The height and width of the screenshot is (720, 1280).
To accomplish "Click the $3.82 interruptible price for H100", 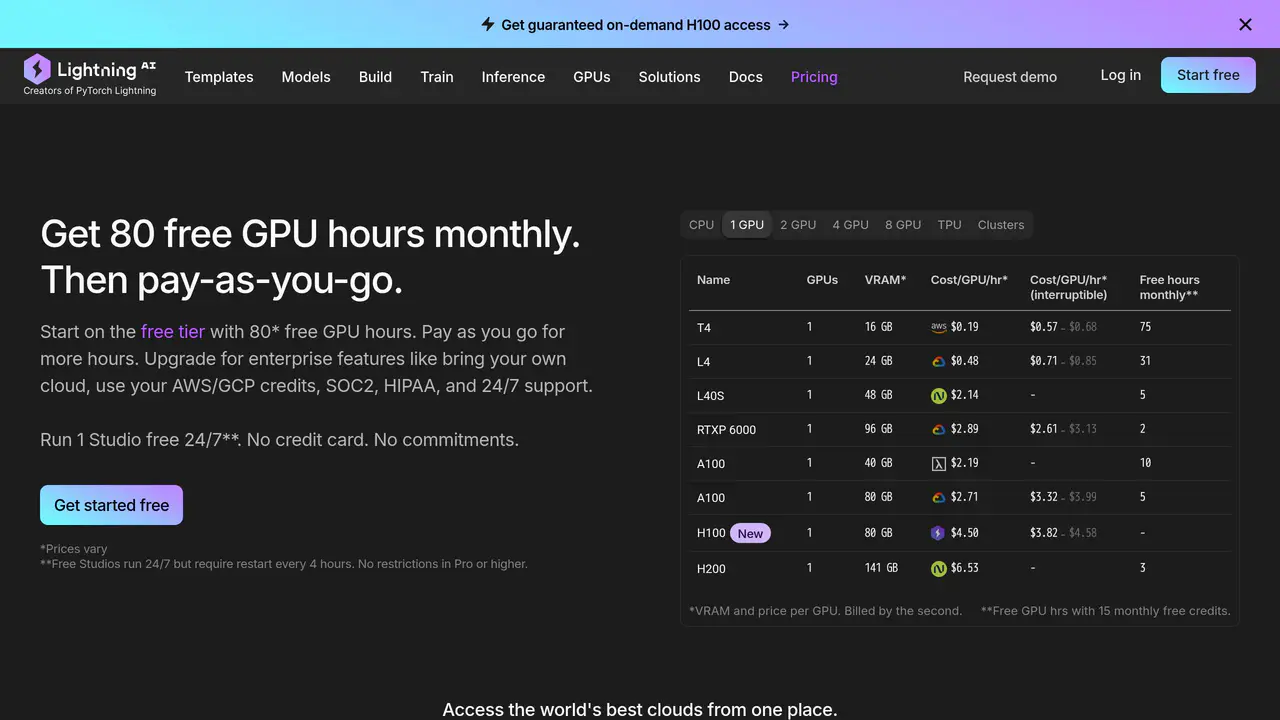I will coord(1044,533).
